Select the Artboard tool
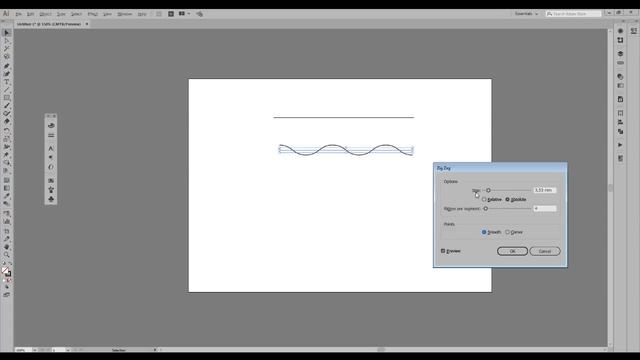Screen dimensions: 640x360 tap(7, 231)
